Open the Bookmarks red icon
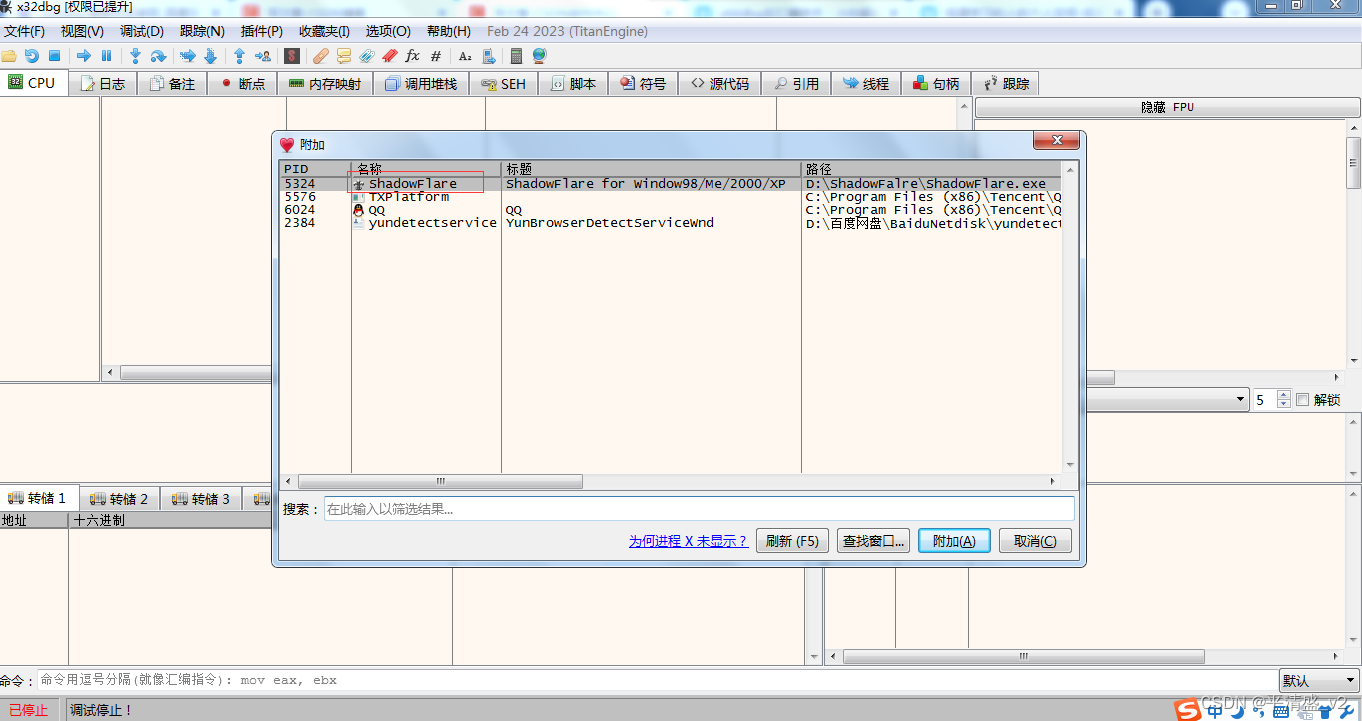This screenshot has width=1362, height=721. [389, 56]
